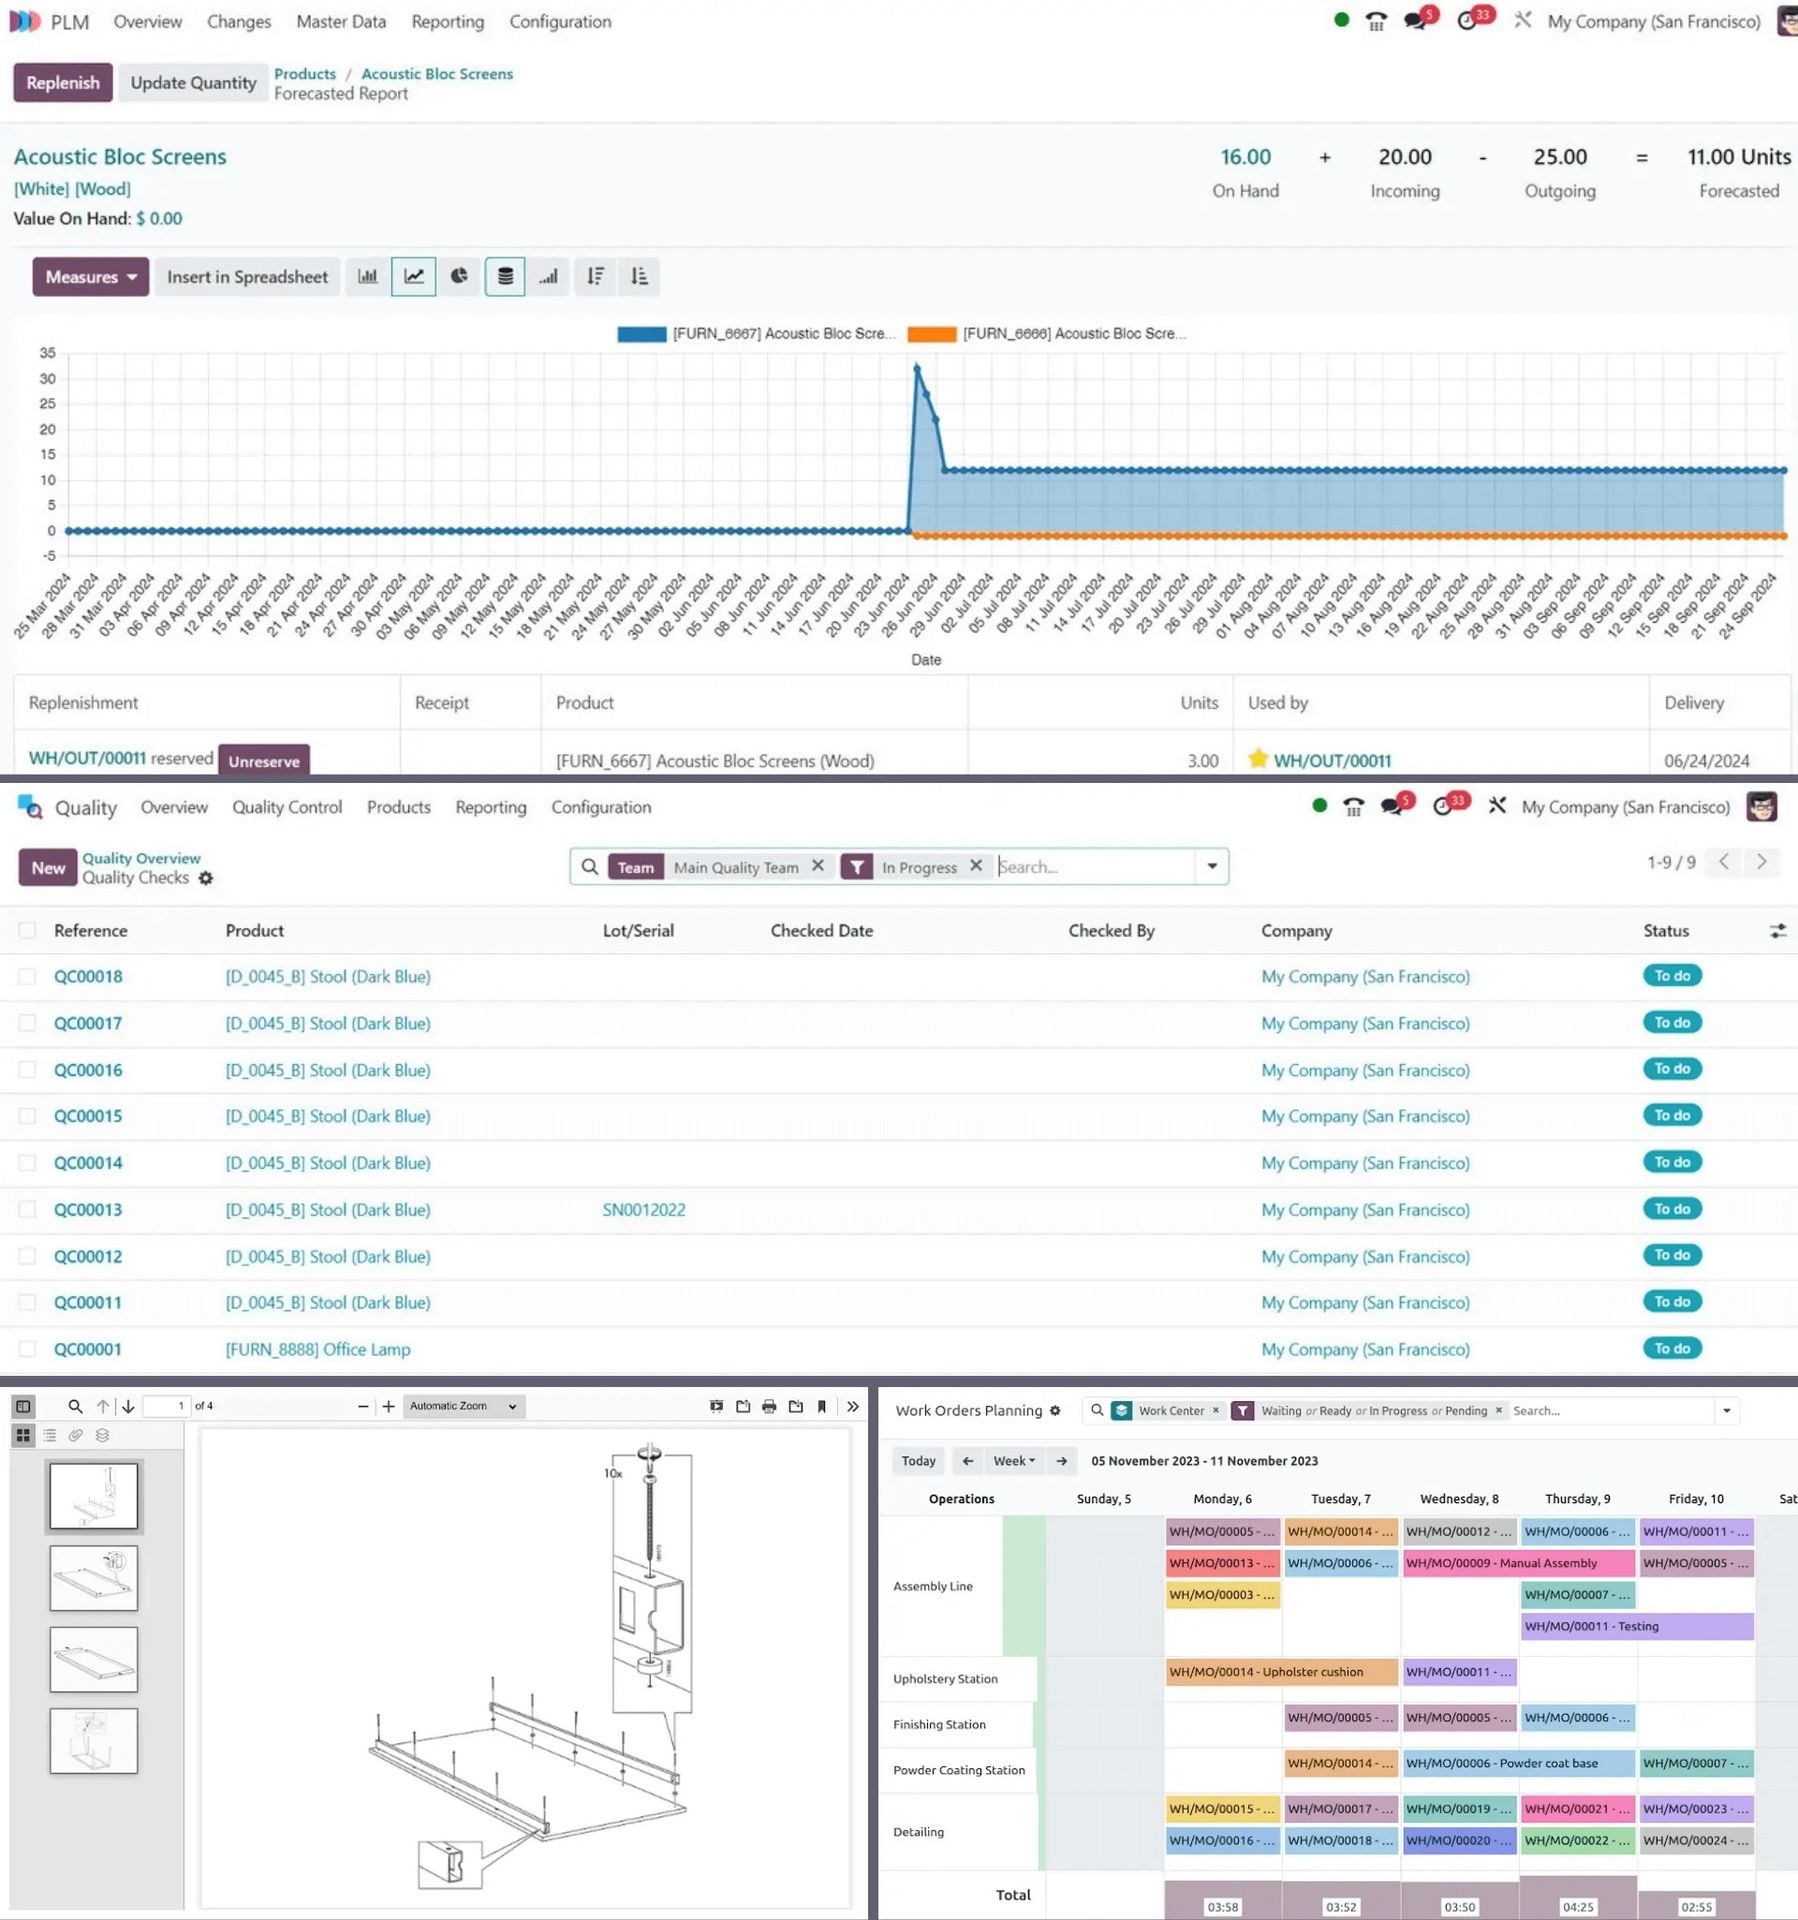Change the Automatic Zoom level dropdown
This screenshot has width=1798, height=1920.
[x=463, y=1406]
